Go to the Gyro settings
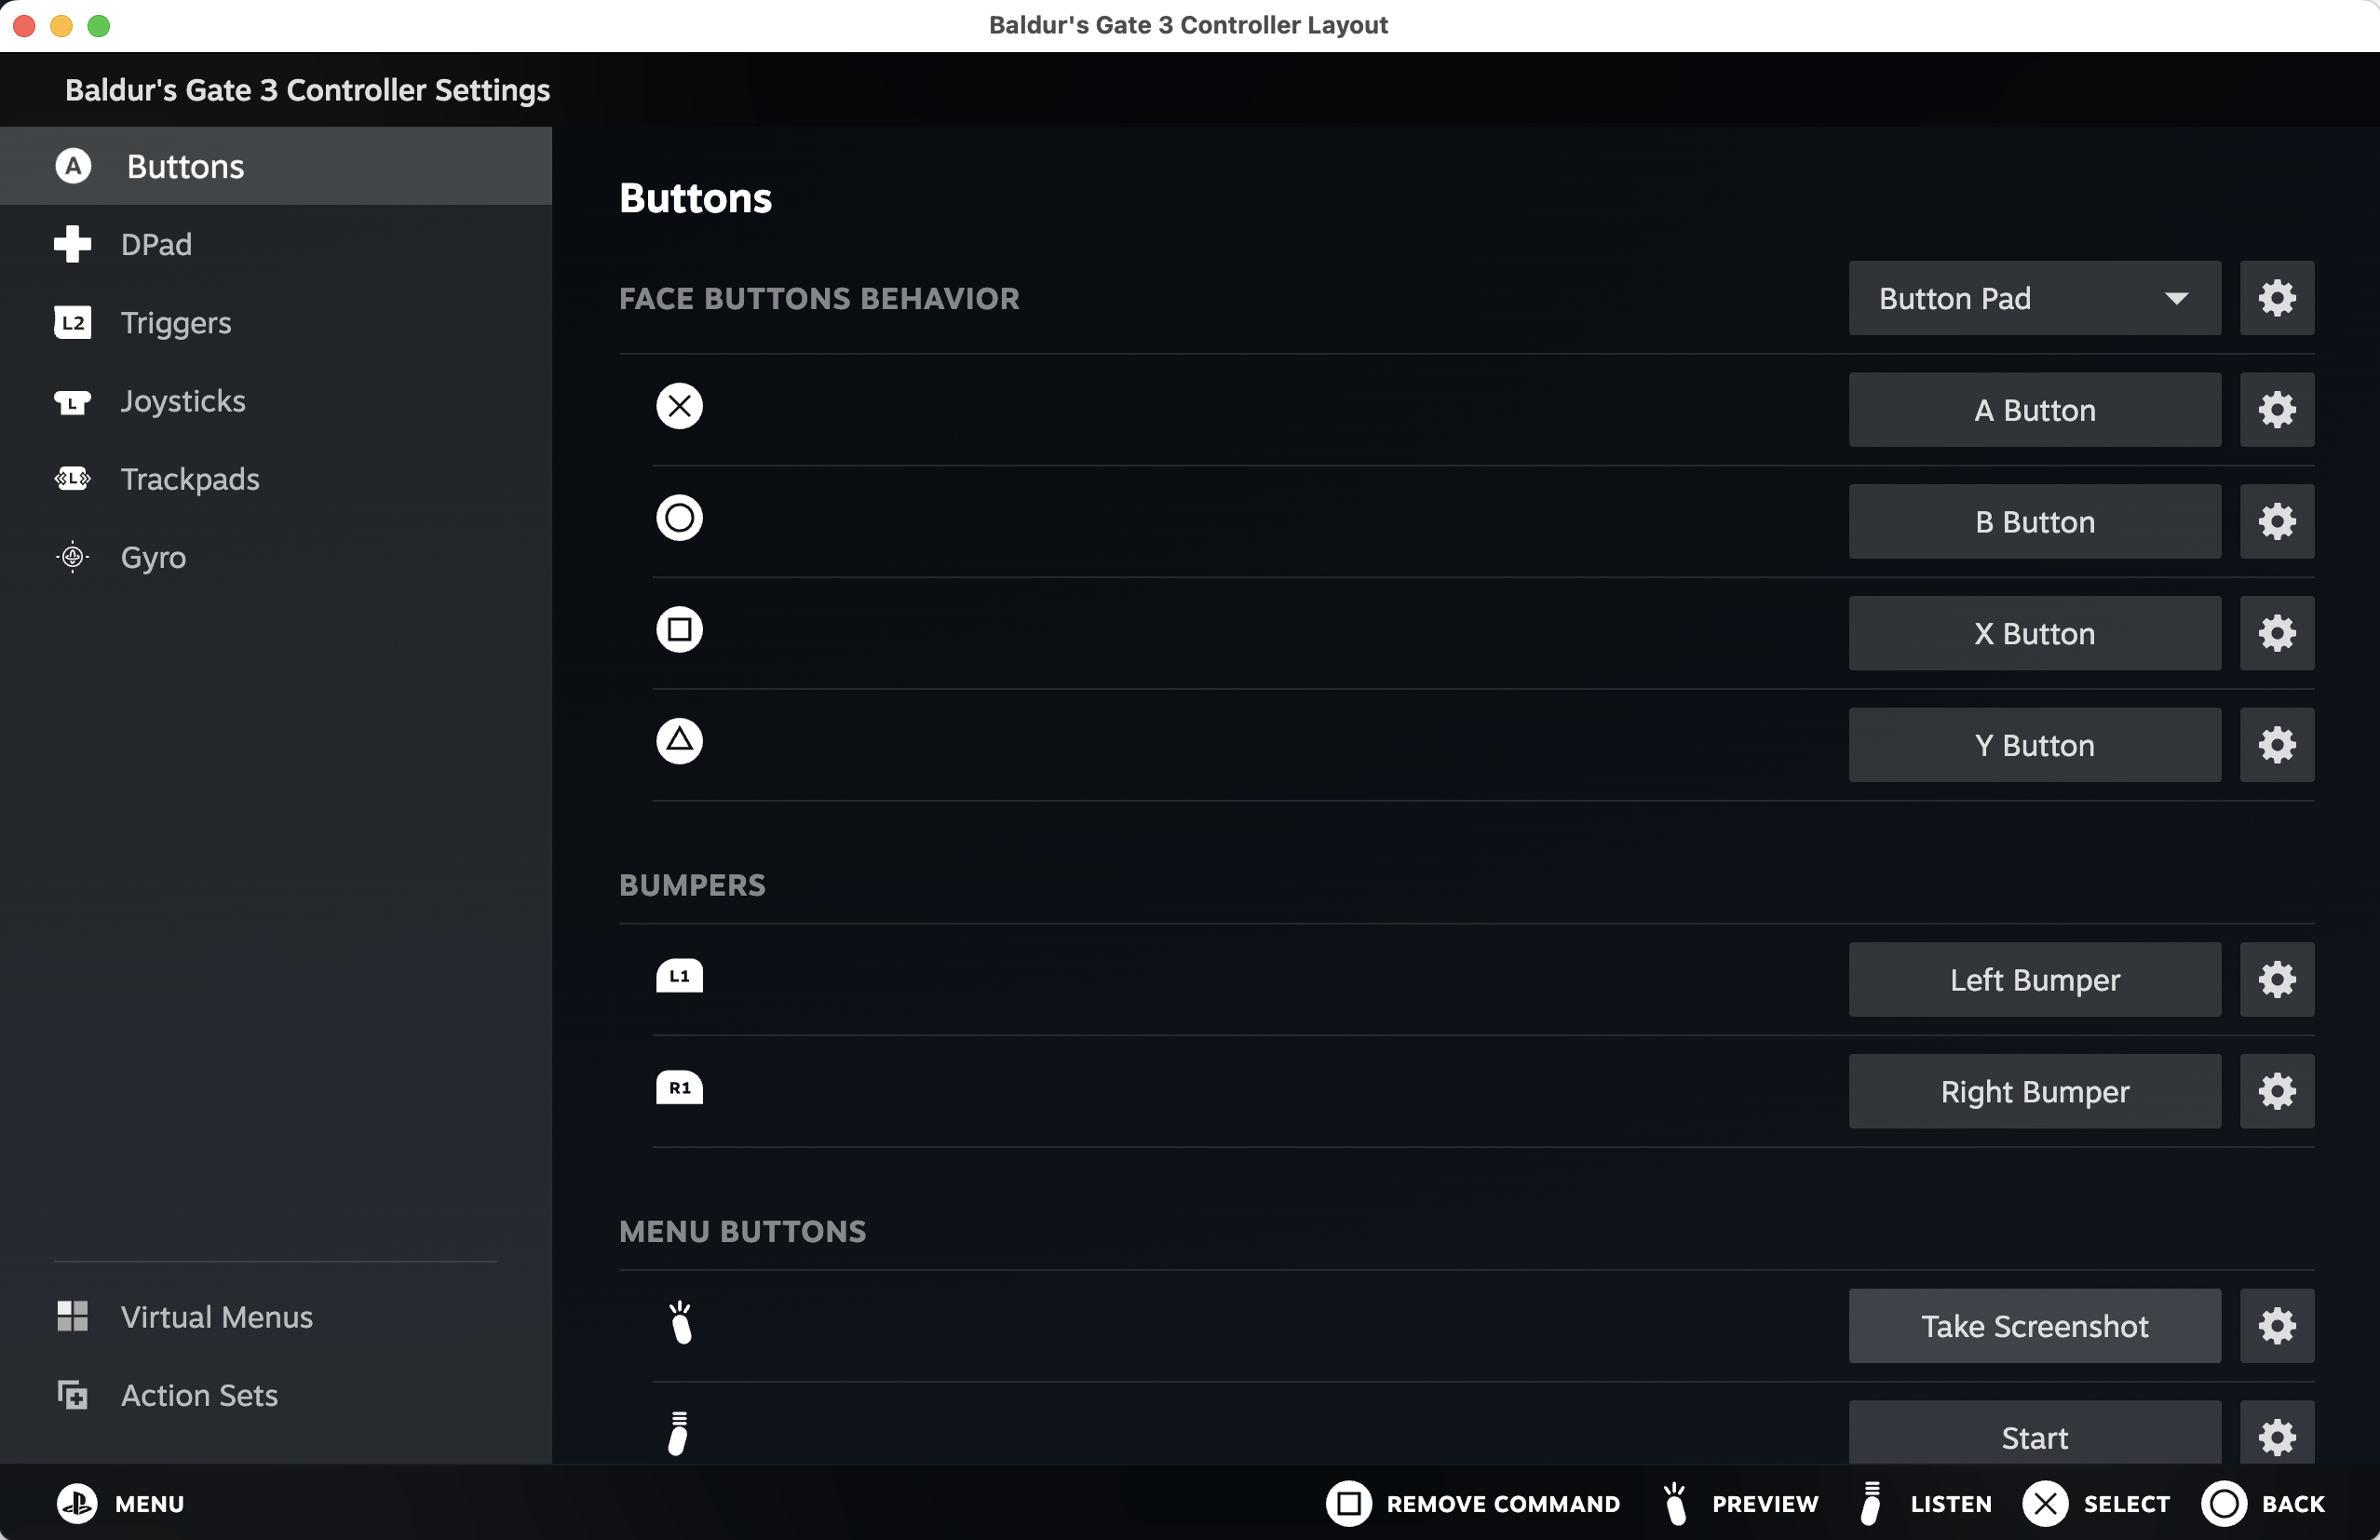This screenshot has height=1540, width=2380. pyautogui.click(x=153, y=557)
